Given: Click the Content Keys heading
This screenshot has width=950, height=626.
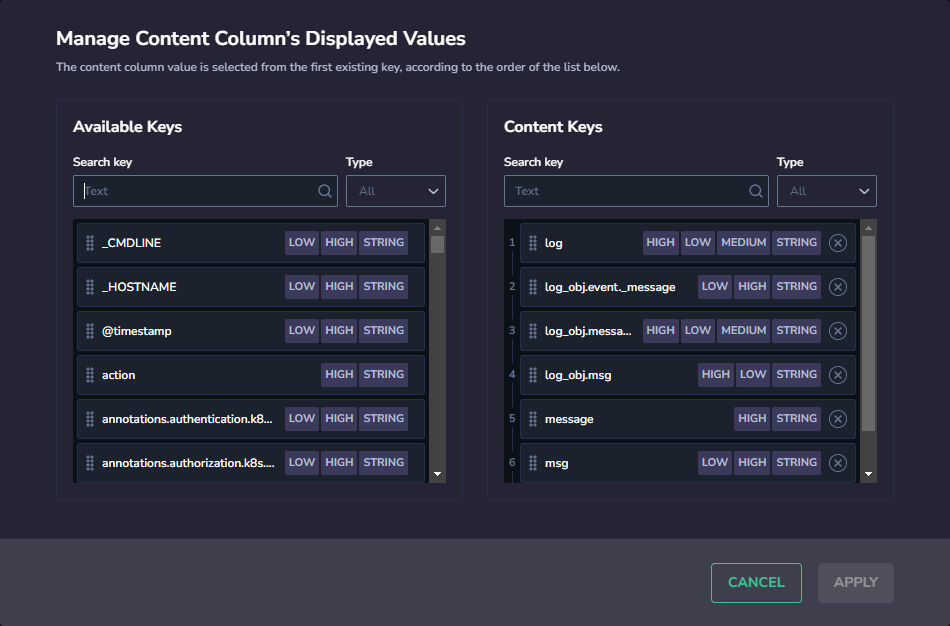Looking at the screenshot, I should (553, 127).
